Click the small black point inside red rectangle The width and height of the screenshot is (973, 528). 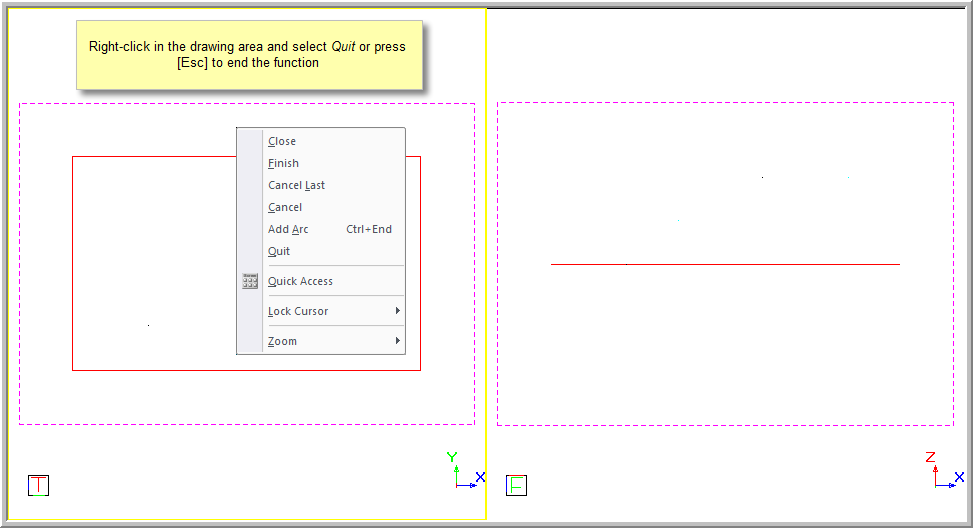(148, 325)
